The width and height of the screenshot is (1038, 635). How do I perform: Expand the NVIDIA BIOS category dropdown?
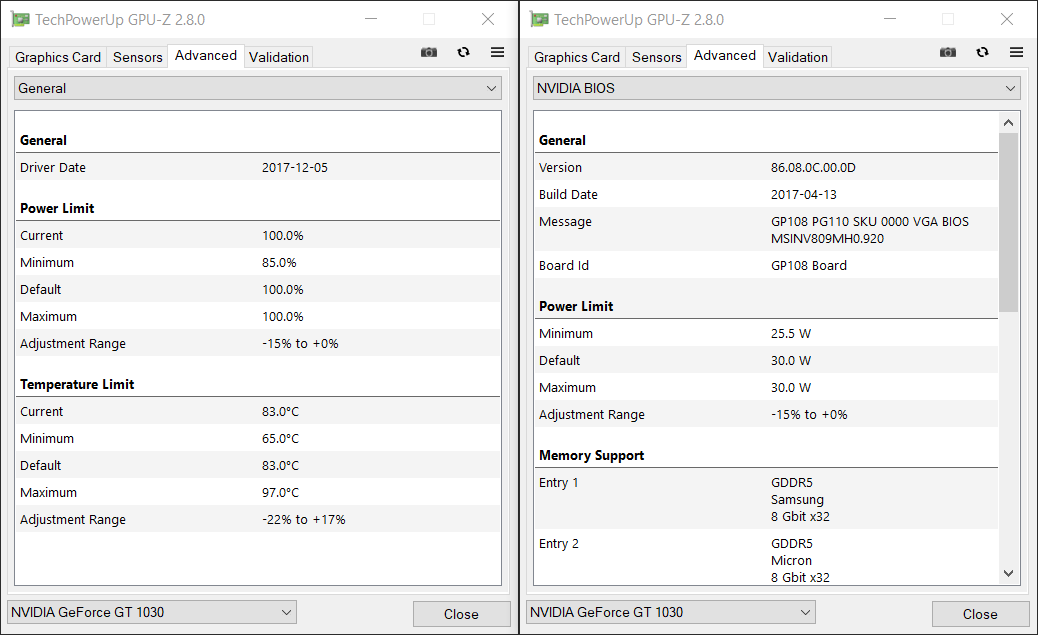click(x=776, y=88)
